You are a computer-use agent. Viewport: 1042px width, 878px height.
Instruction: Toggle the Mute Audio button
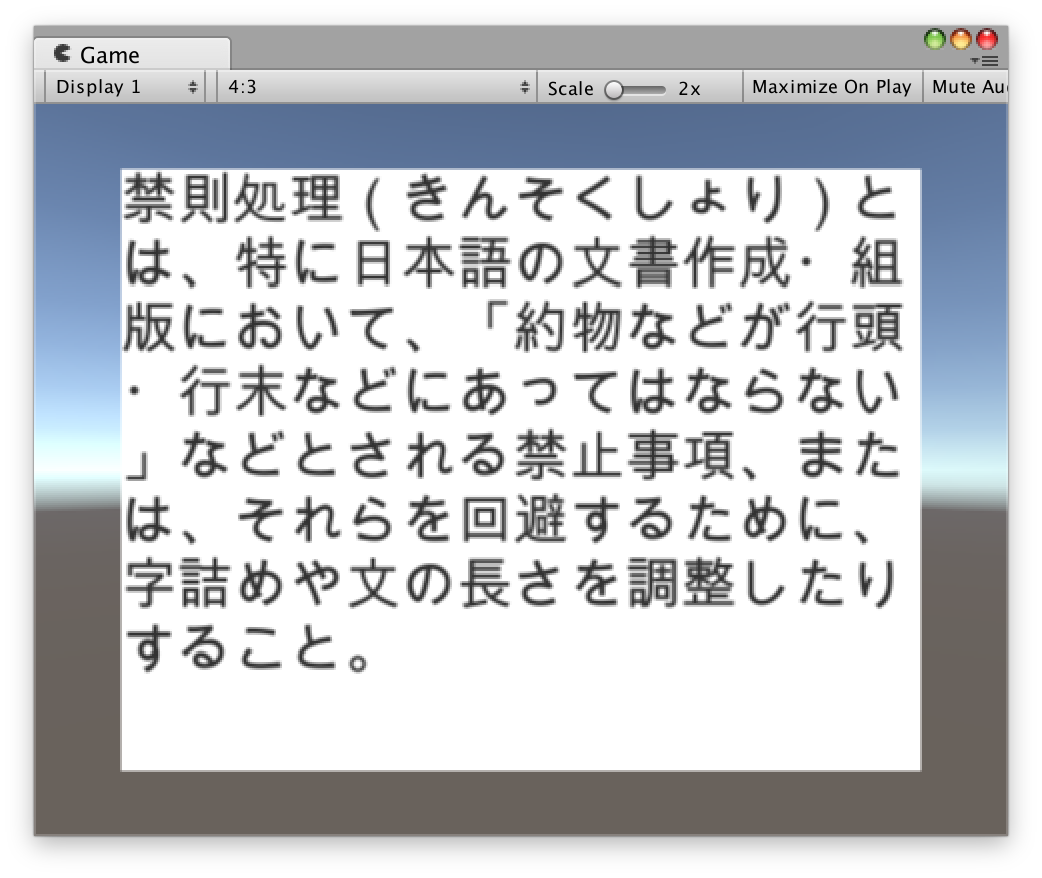pos(966,87)
